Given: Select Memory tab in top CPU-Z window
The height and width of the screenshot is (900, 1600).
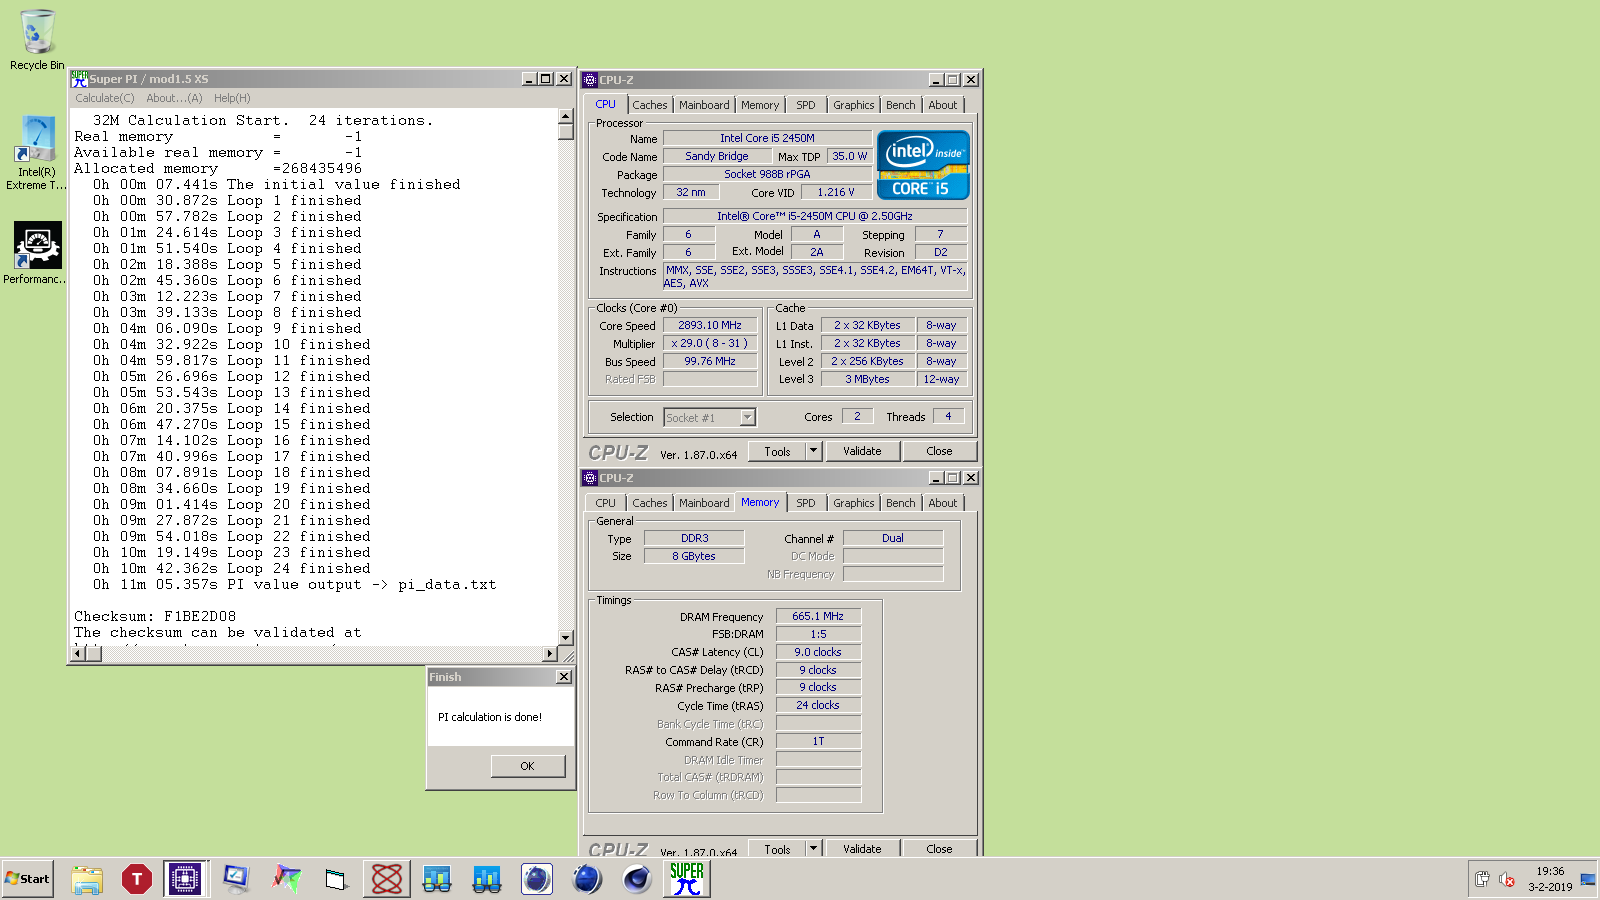Looking at the screenshot, I should 760,105.
